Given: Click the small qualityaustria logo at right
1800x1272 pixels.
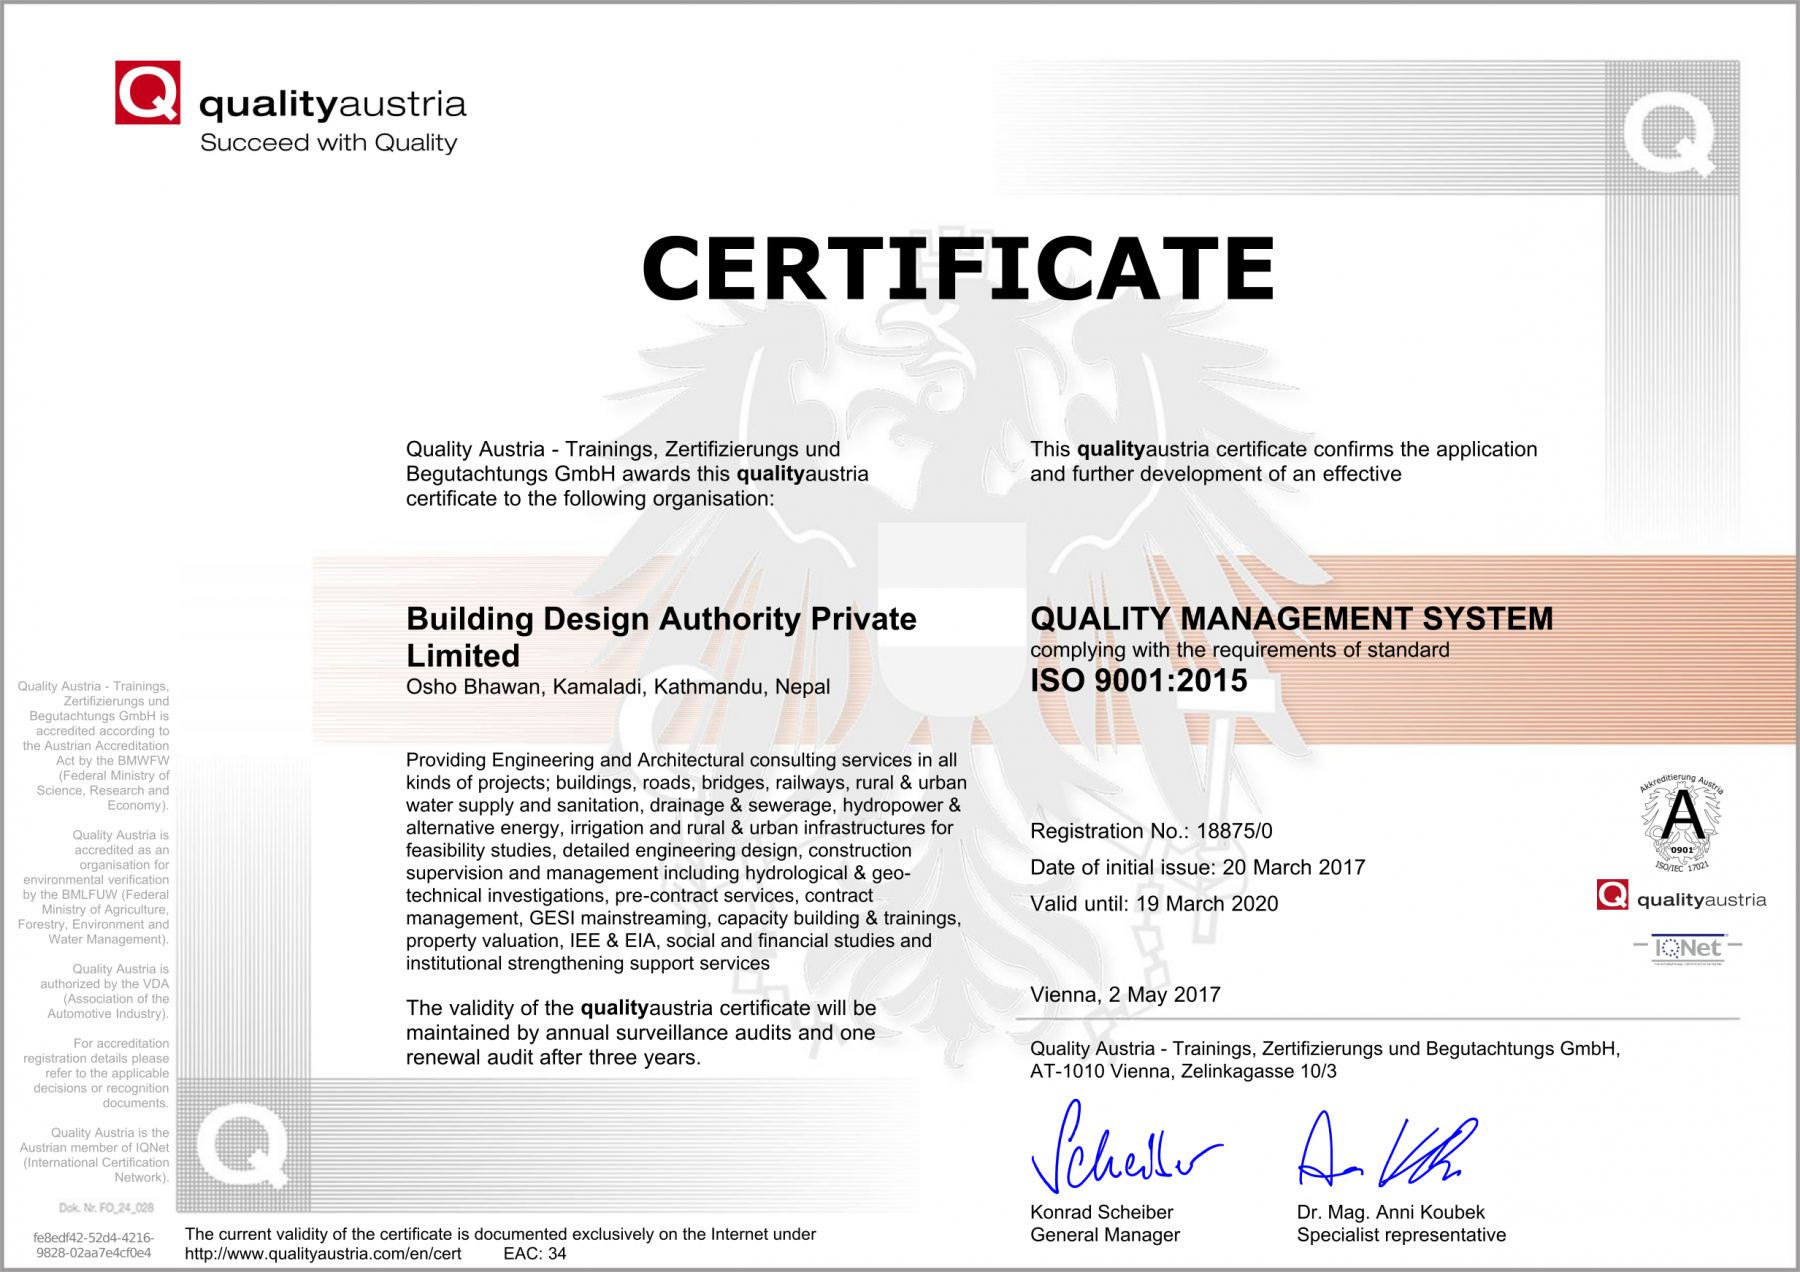Looking at the screenshot, I should tap(1681, 897).
